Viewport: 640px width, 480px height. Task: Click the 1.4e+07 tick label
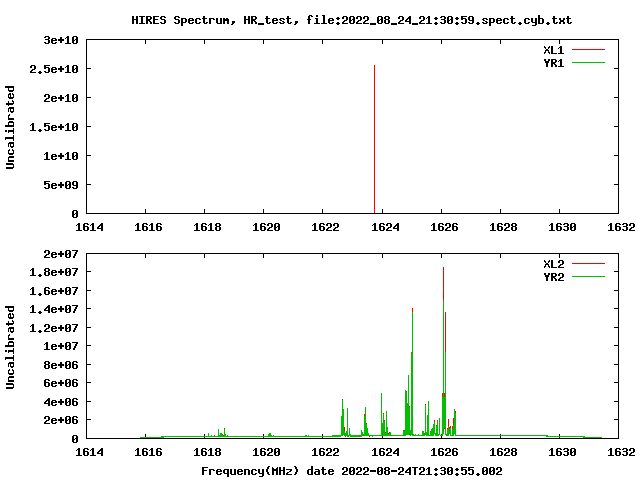53,309
